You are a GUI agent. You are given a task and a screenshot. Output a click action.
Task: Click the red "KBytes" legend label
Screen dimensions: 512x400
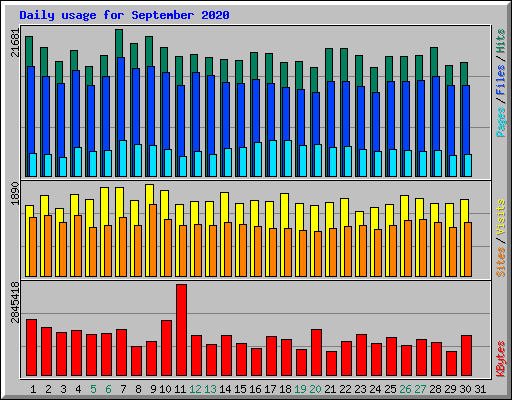pyautogui.click(x=501, y=359)
